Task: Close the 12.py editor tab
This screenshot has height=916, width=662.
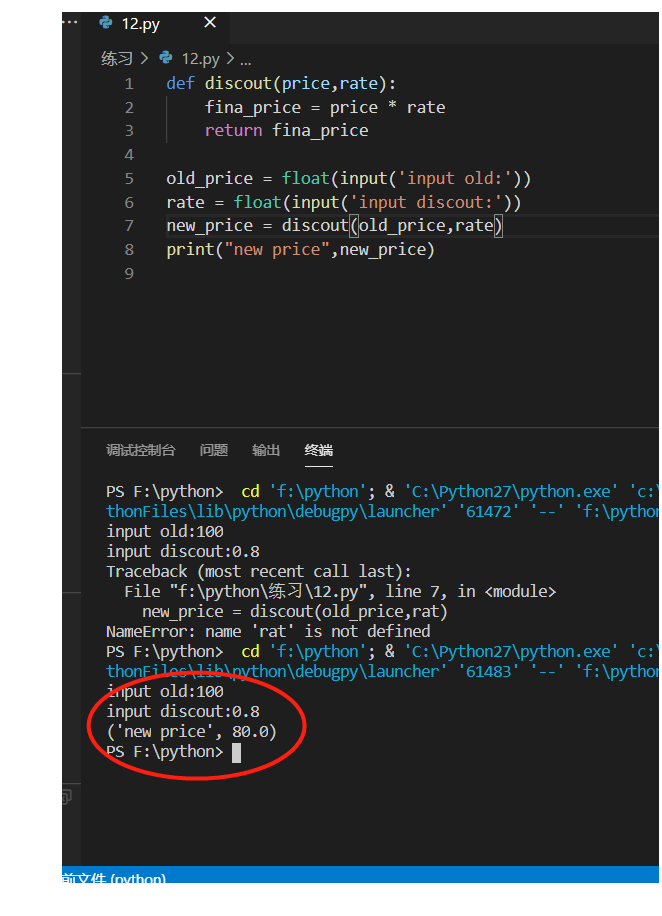Action: tap(210, 23)
